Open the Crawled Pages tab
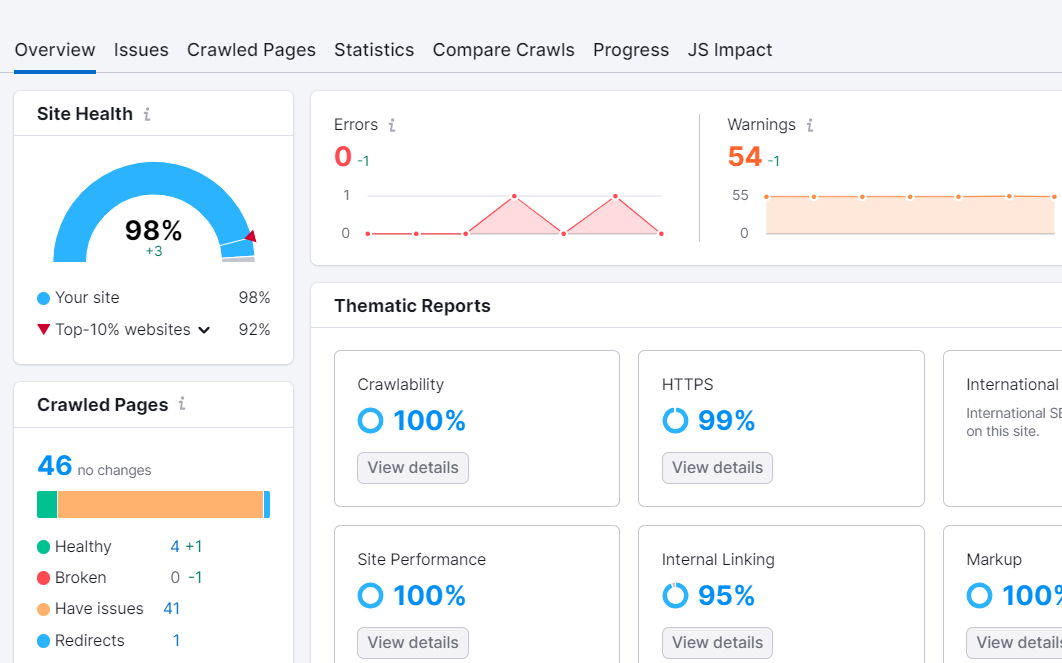This screenshot has height=663, width=1062. (x=251, y=50)
